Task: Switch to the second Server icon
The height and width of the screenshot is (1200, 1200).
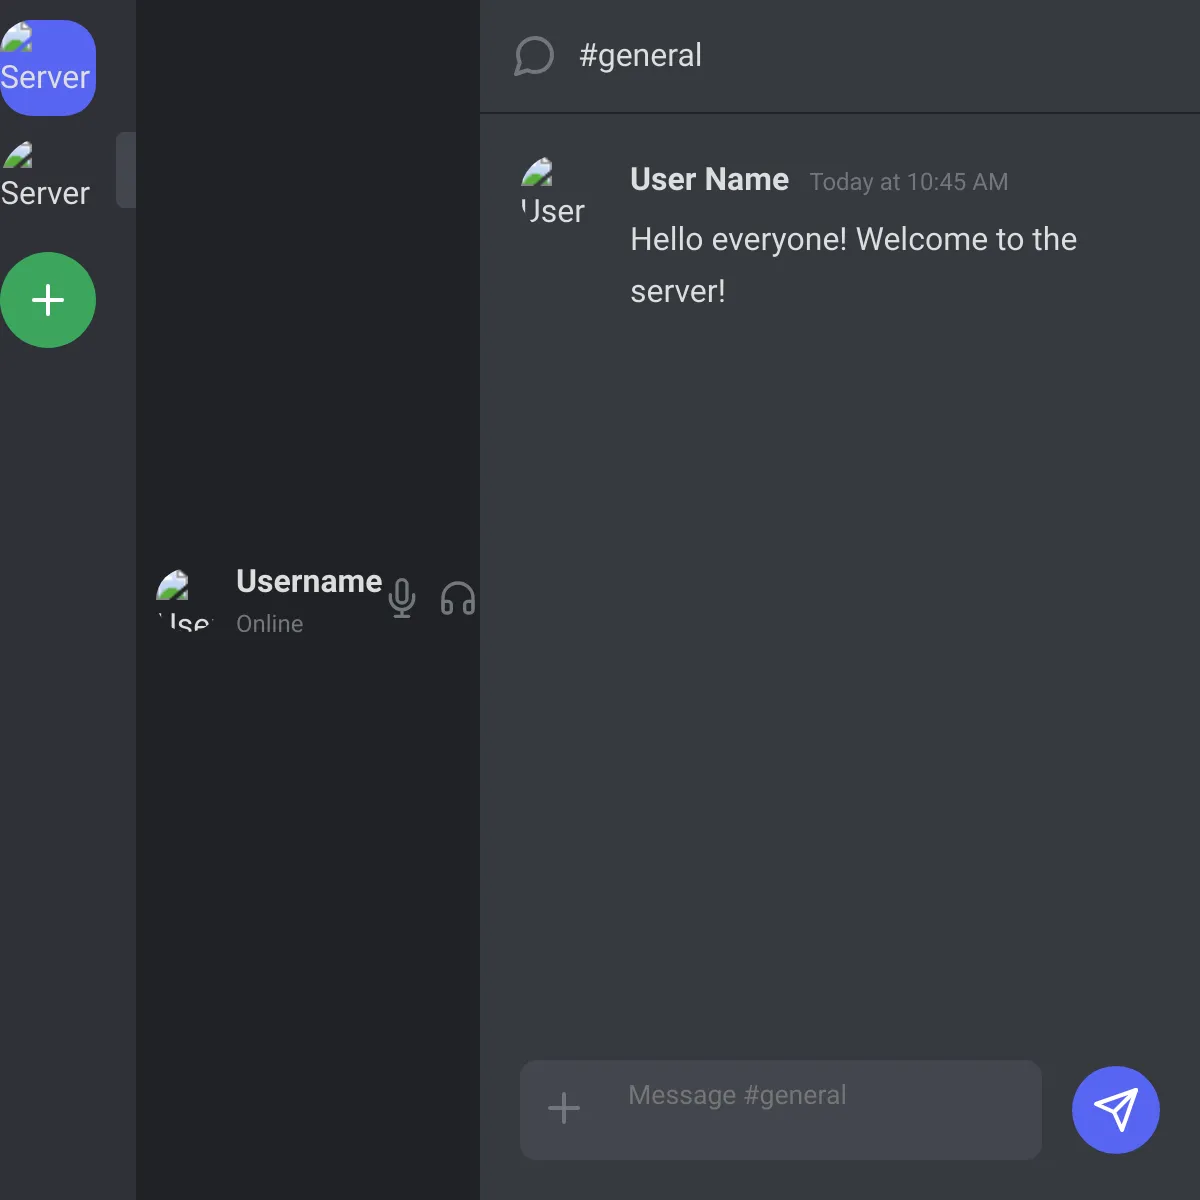Action: click(47, 175)
